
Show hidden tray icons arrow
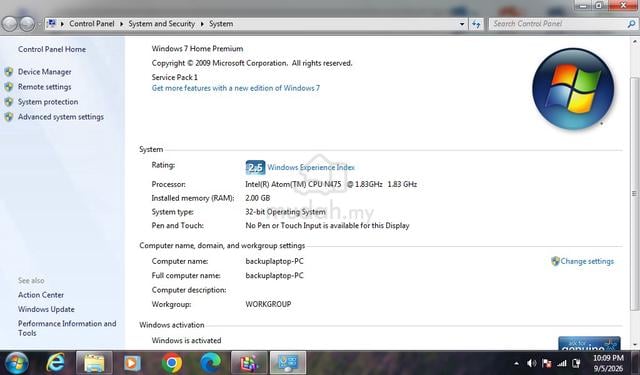point(517,363)
